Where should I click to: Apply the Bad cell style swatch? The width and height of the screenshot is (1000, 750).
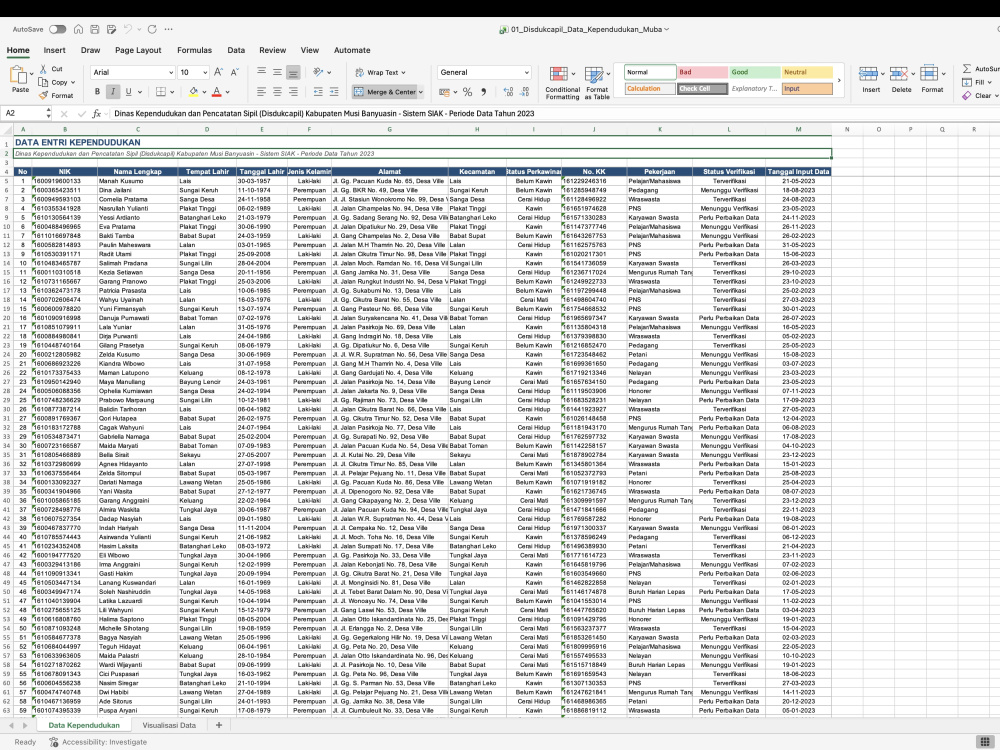pos(702,73)
